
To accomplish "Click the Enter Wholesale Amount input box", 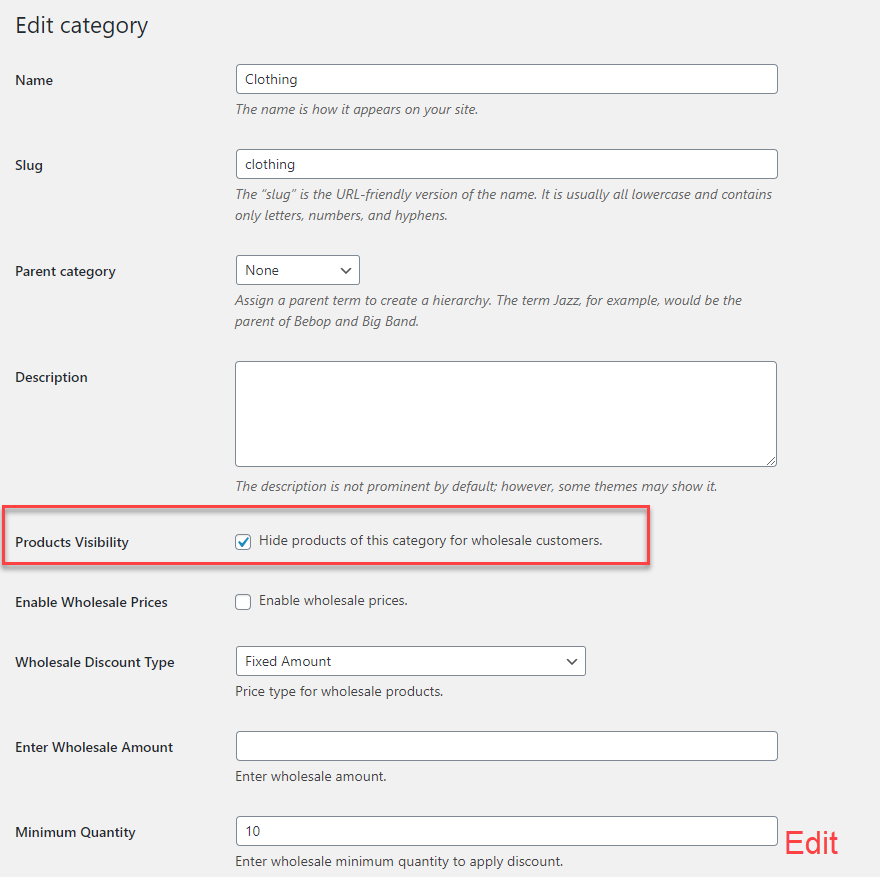I will coord(506,746).
